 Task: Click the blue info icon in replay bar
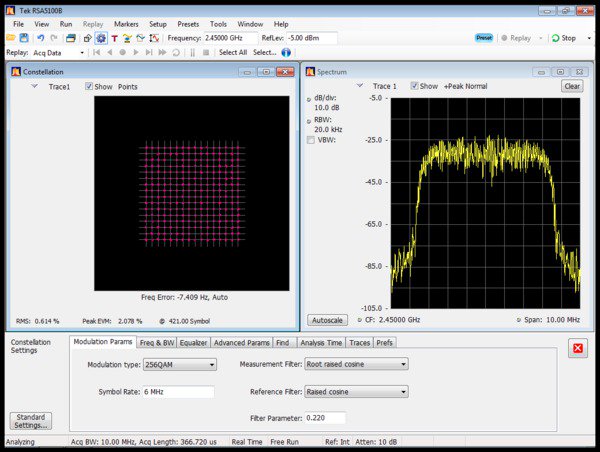coord(287,52)
